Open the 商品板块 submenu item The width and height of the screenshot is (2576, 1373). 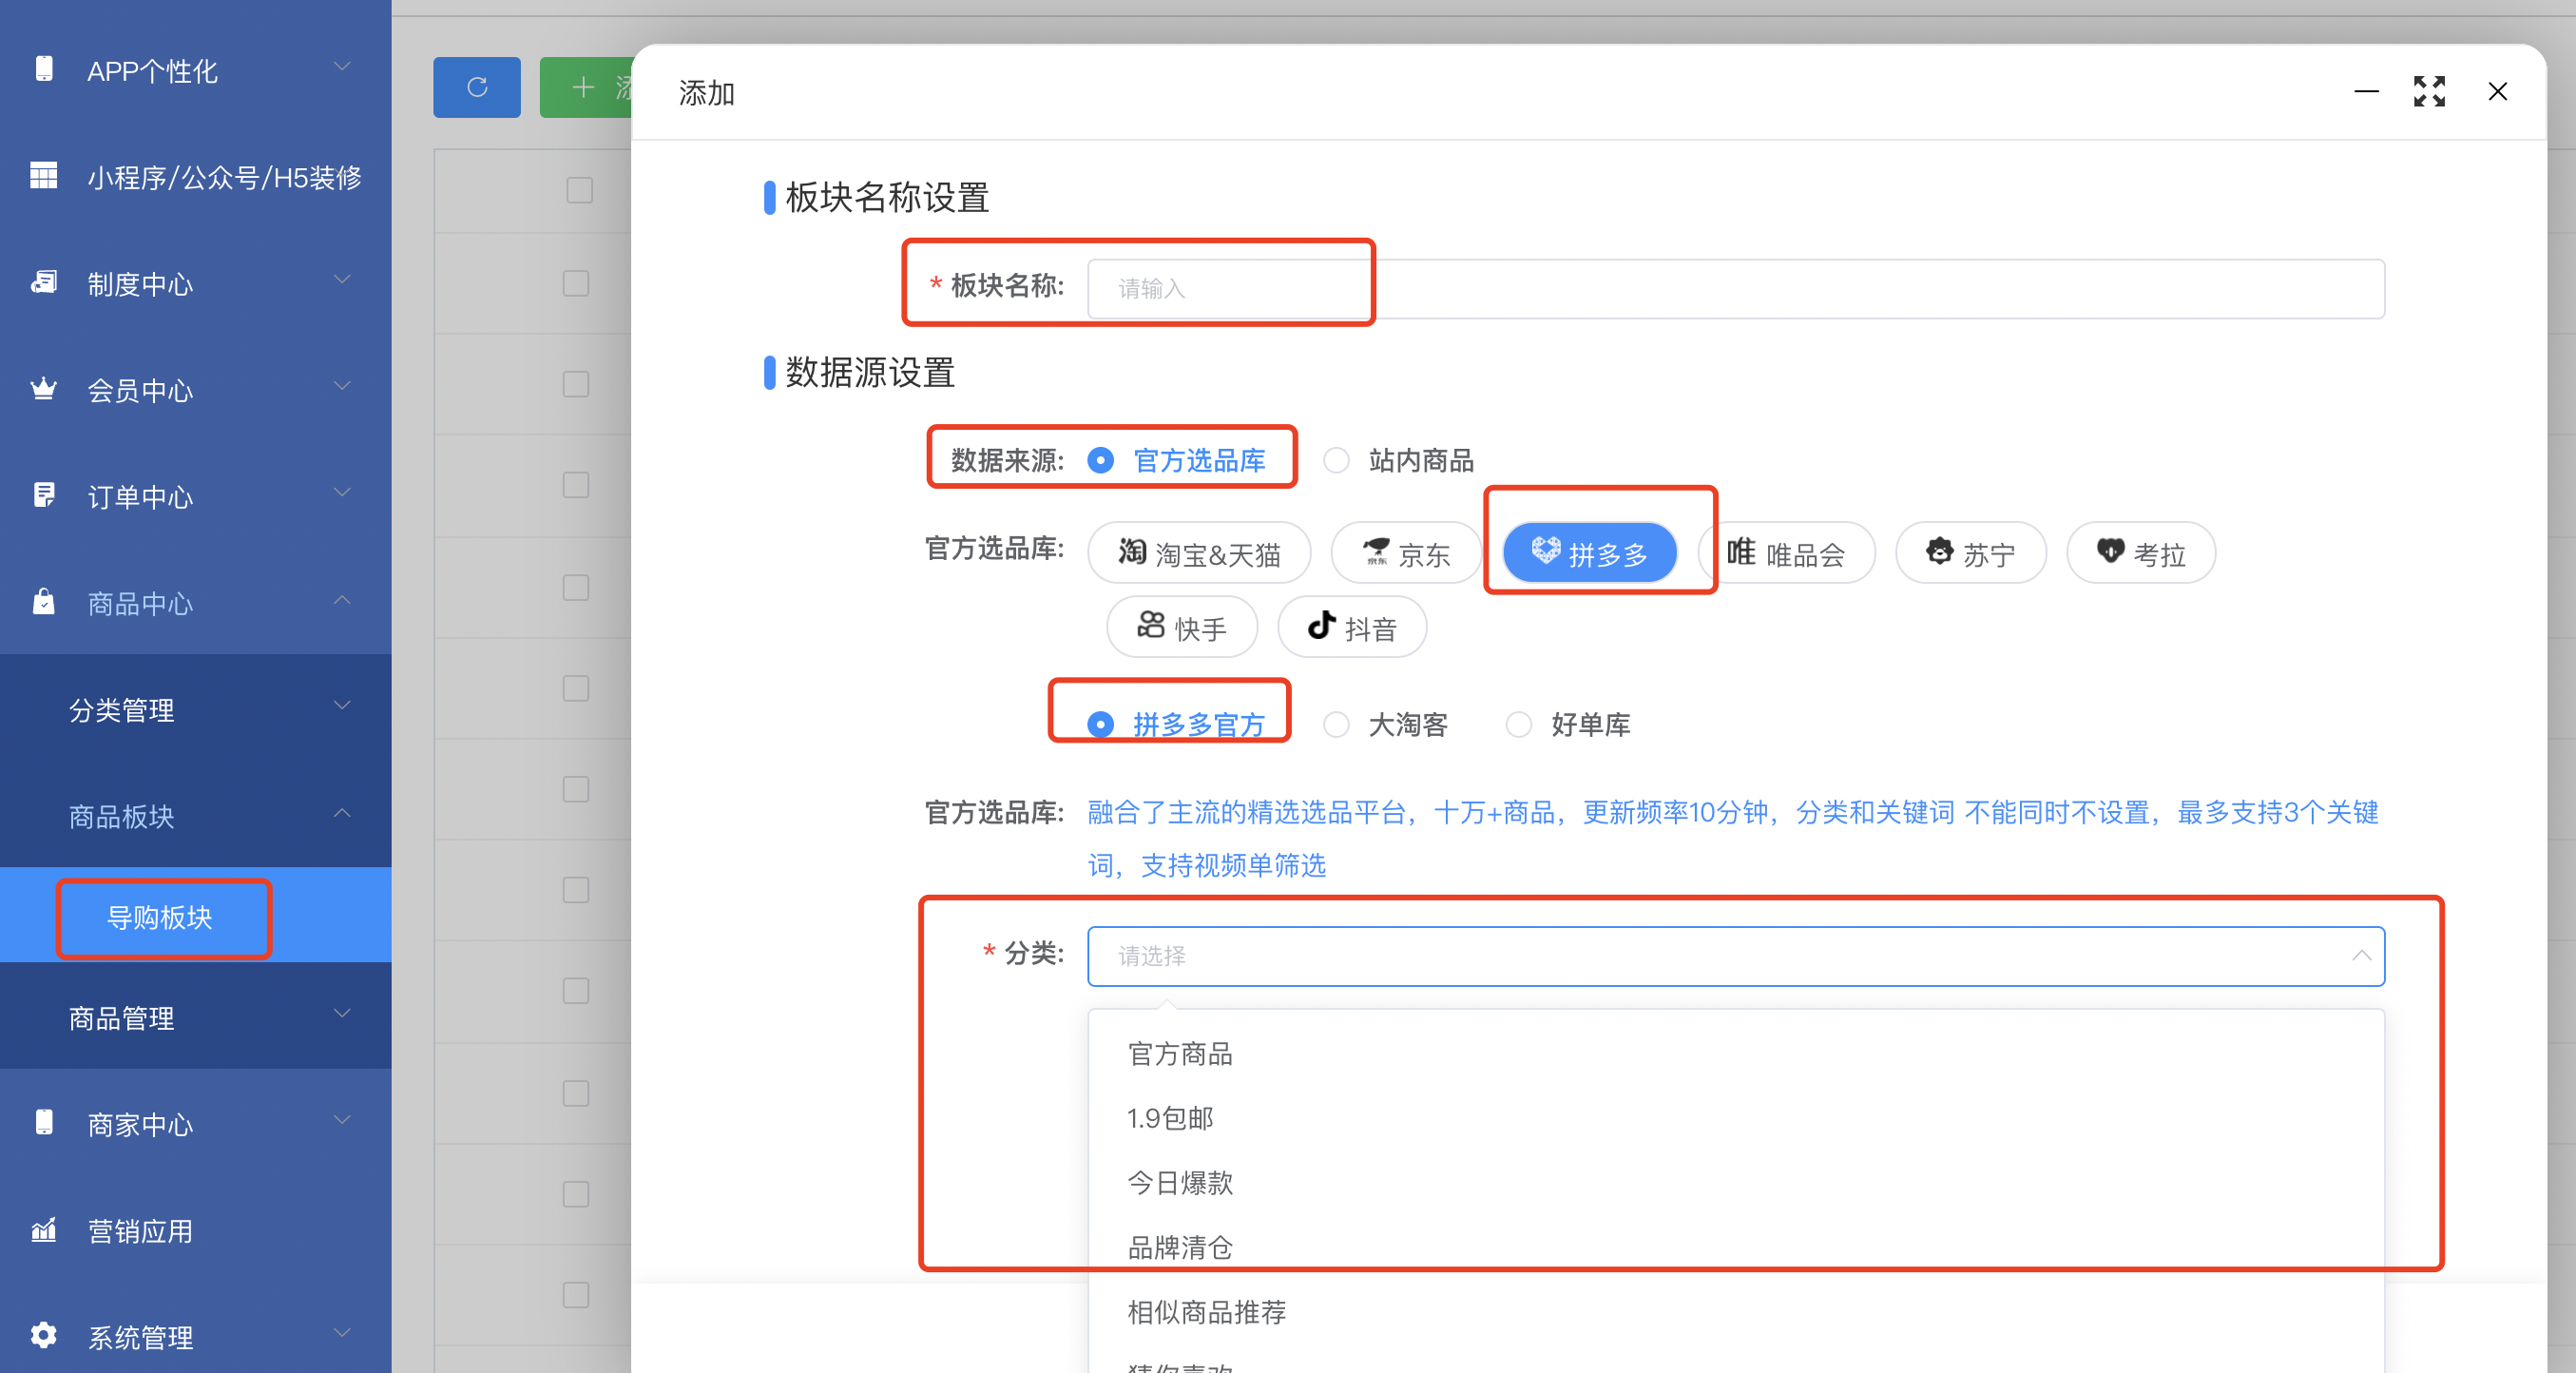196,816
